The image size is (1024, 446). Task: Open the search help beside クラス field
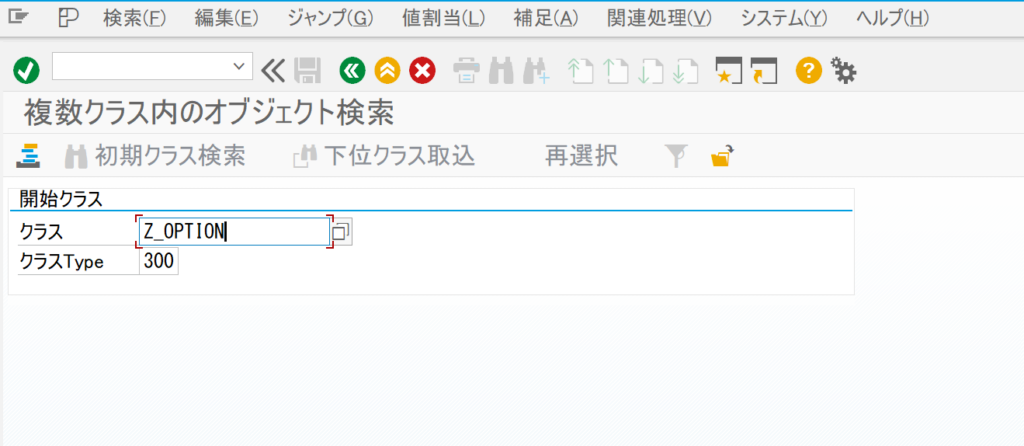click(342, 232)
